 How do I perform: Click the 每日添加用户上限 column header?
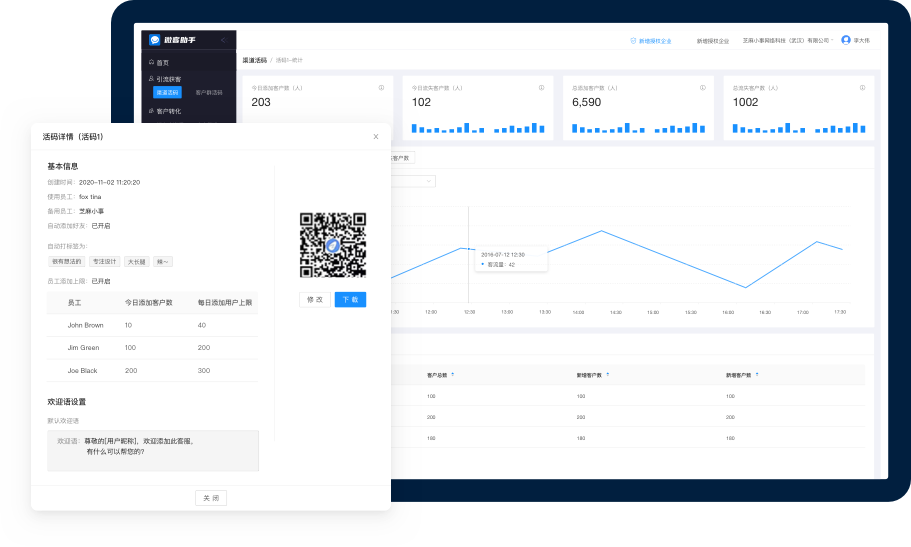coord(225,303)
